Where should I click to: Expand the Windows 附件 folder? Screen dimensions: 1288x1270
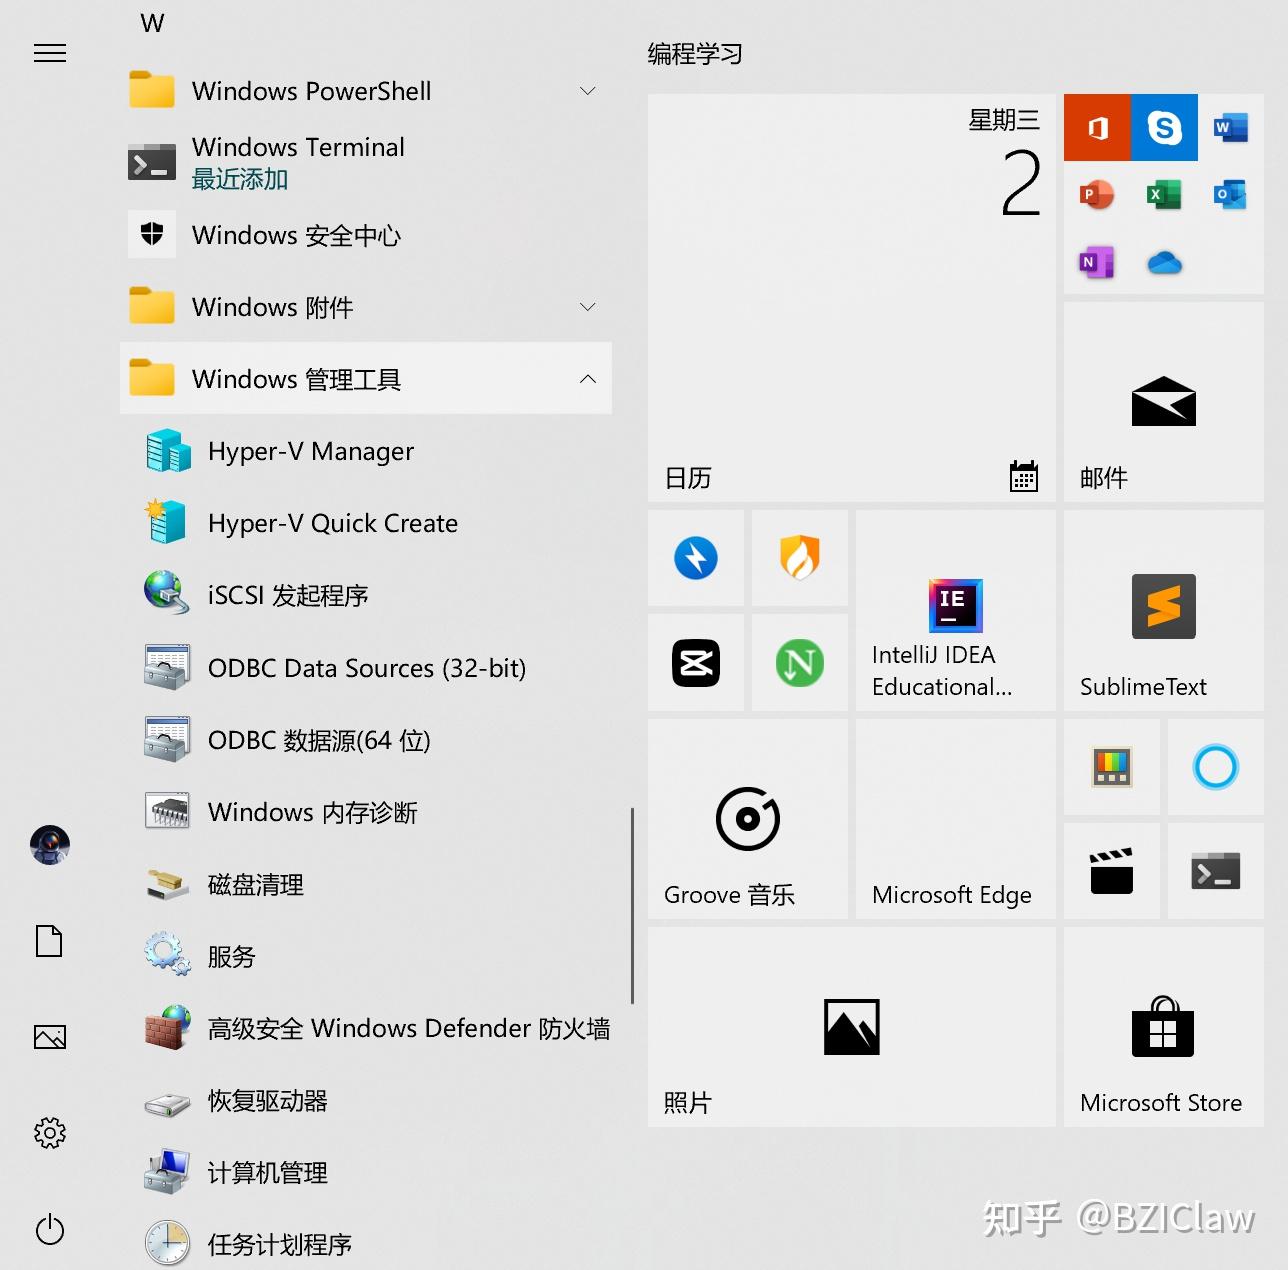tap(366, 307)
